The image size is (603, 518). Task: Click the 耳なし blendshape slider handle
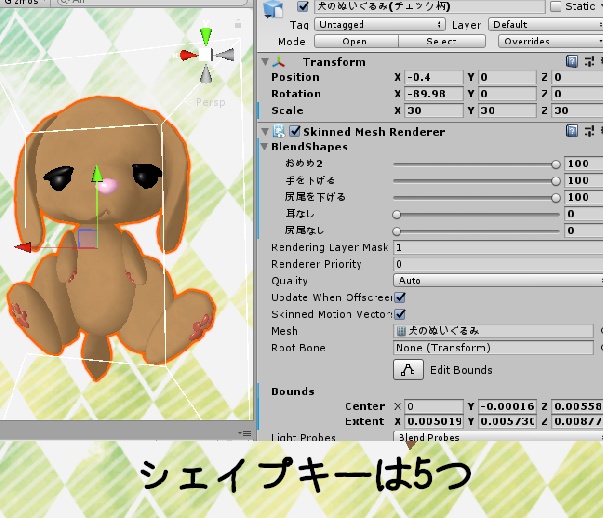pos(396,215)
